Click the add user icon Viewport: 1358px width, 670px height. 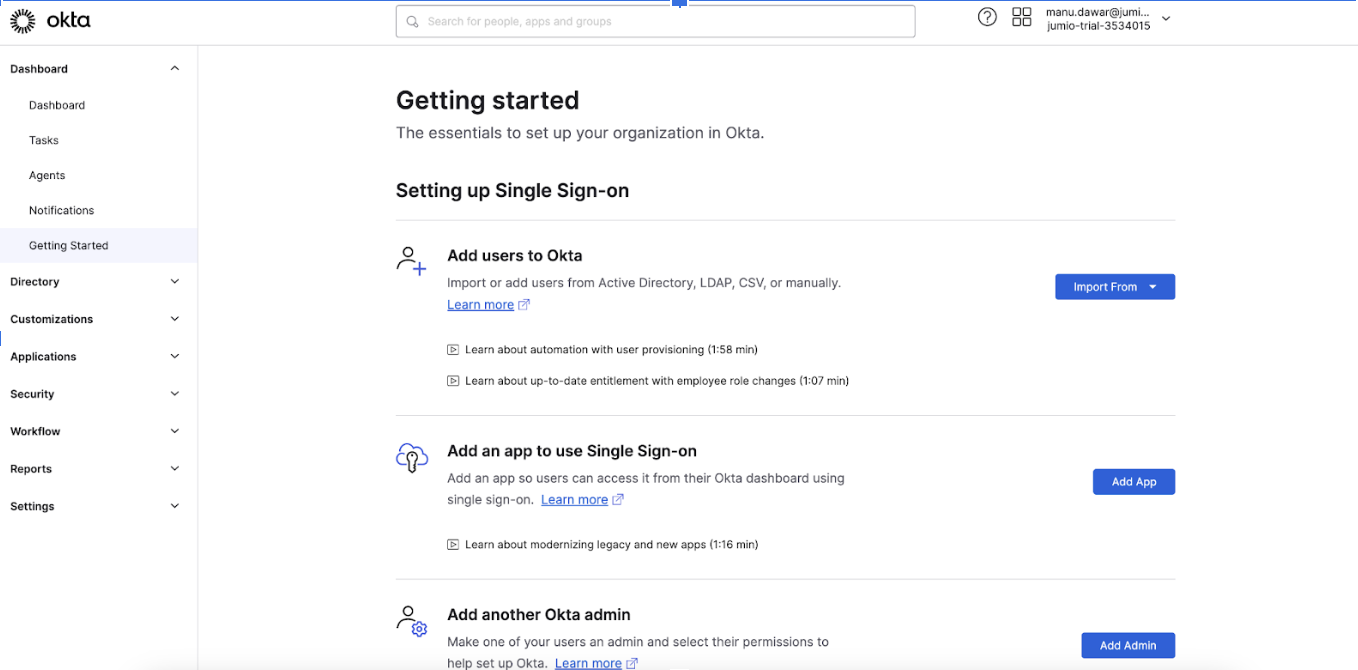pyautogui.click(x=411, y=261)
